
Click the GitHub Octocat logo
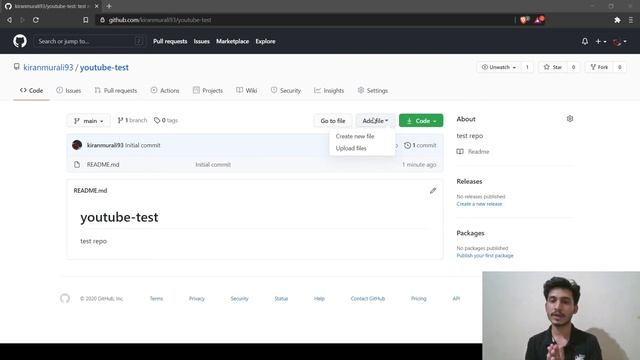[20, 41]
